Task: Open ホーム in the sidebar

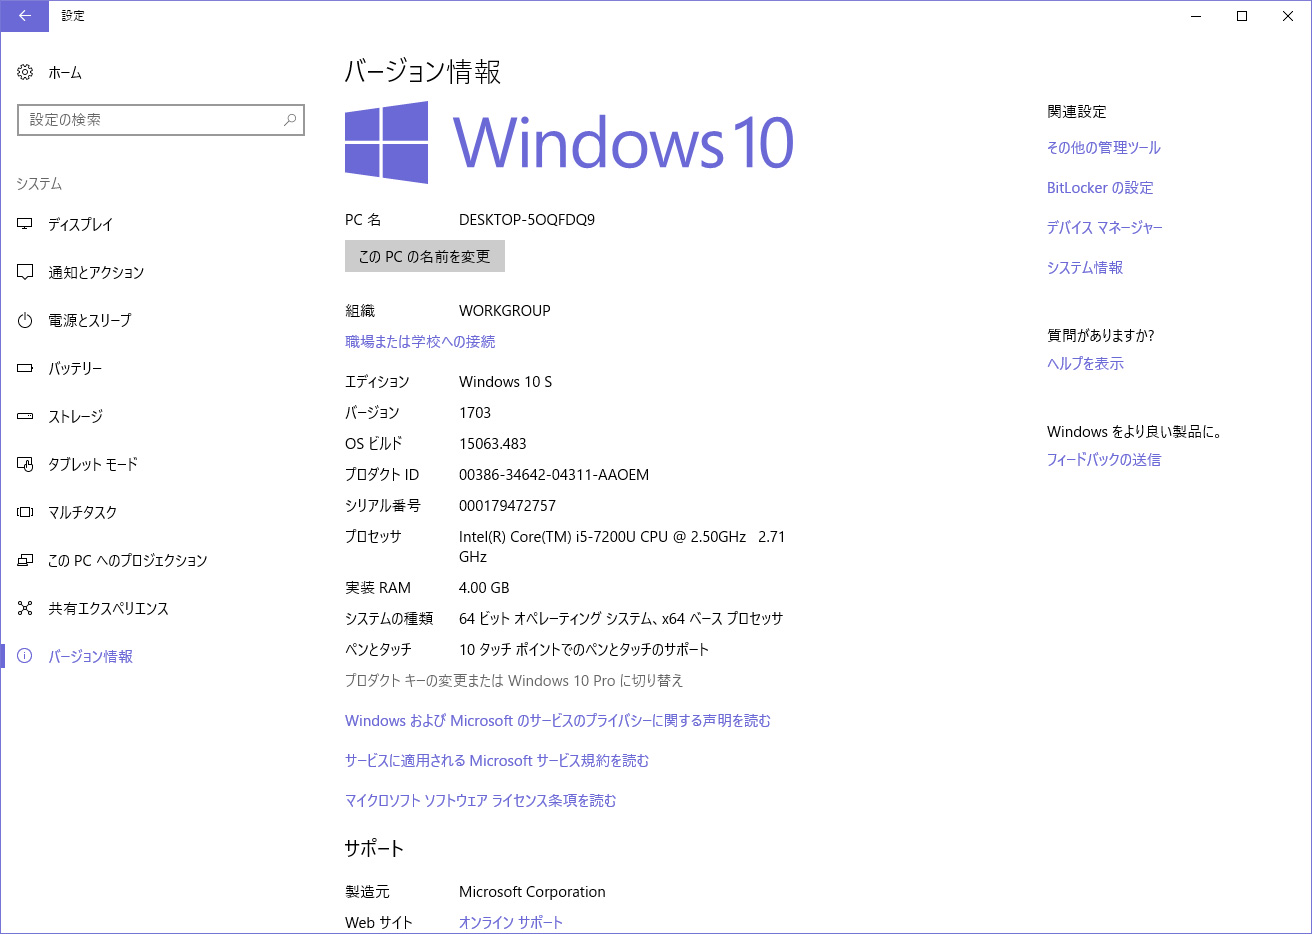Action: tap(65, 72)
